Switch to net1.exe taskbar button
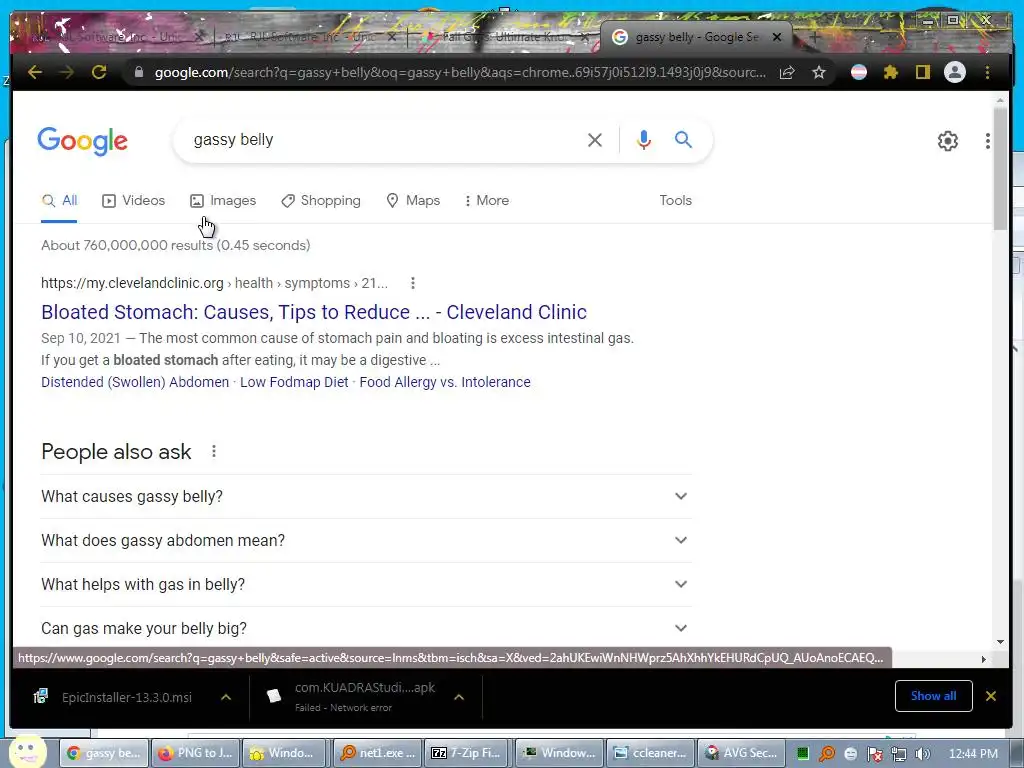This screenshot has width=1024, height=768. pyautogui.click(x=377, y=753)
